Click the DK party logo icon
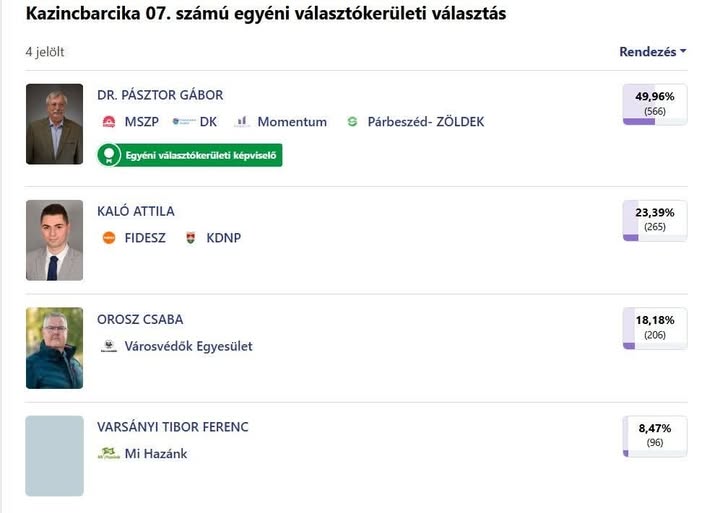The image size is (720, 513). click(x=183, y=122)
